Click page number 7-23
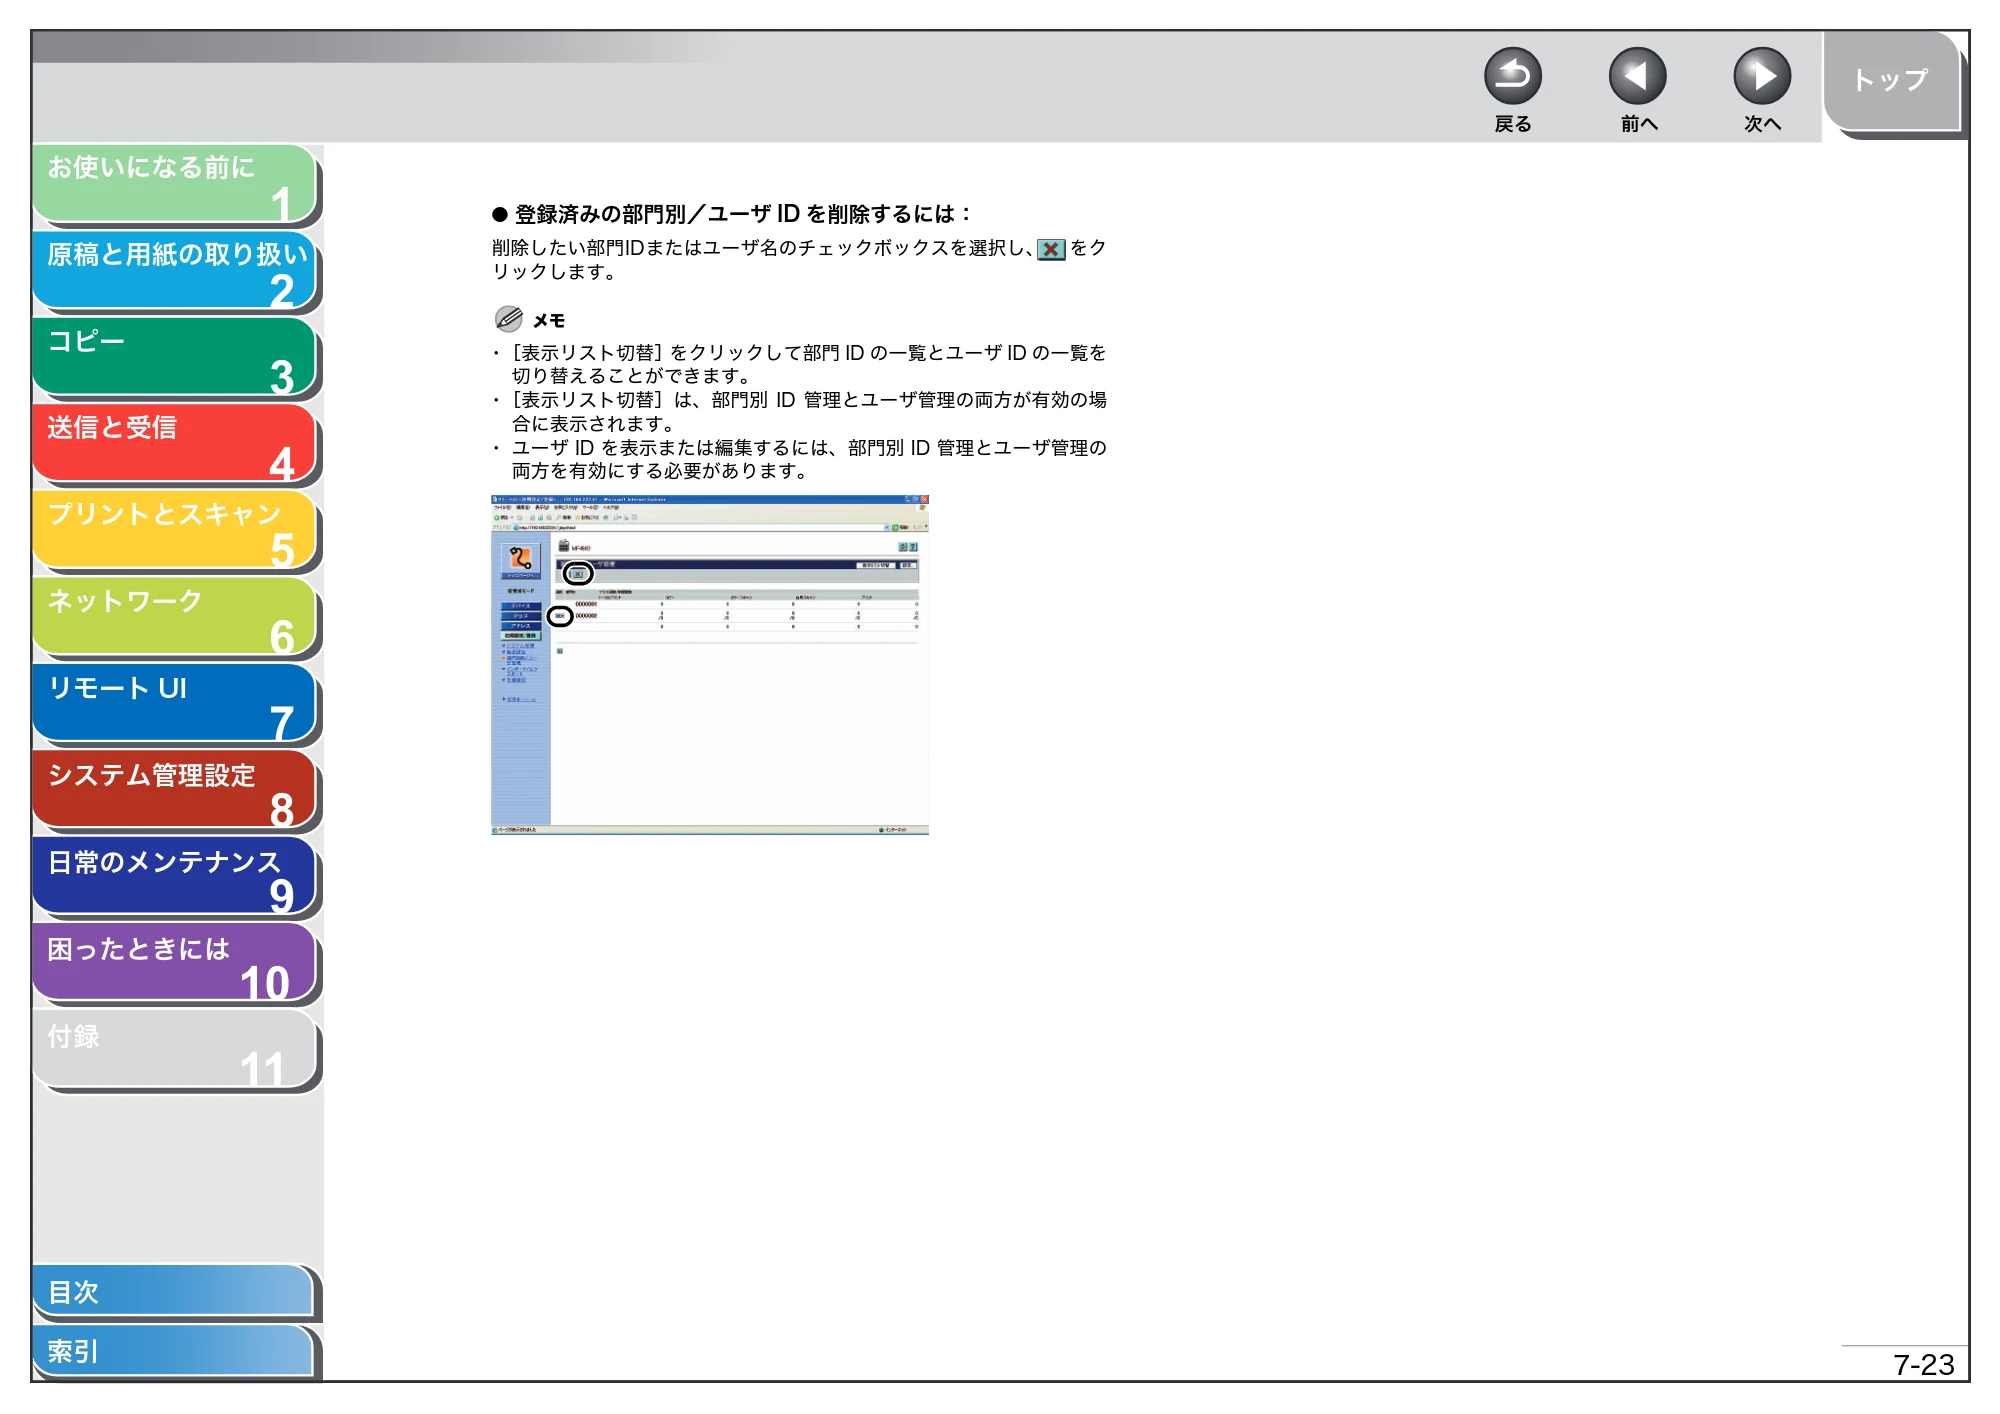The image size is (2000, 1414). tap(1923, 1364)
